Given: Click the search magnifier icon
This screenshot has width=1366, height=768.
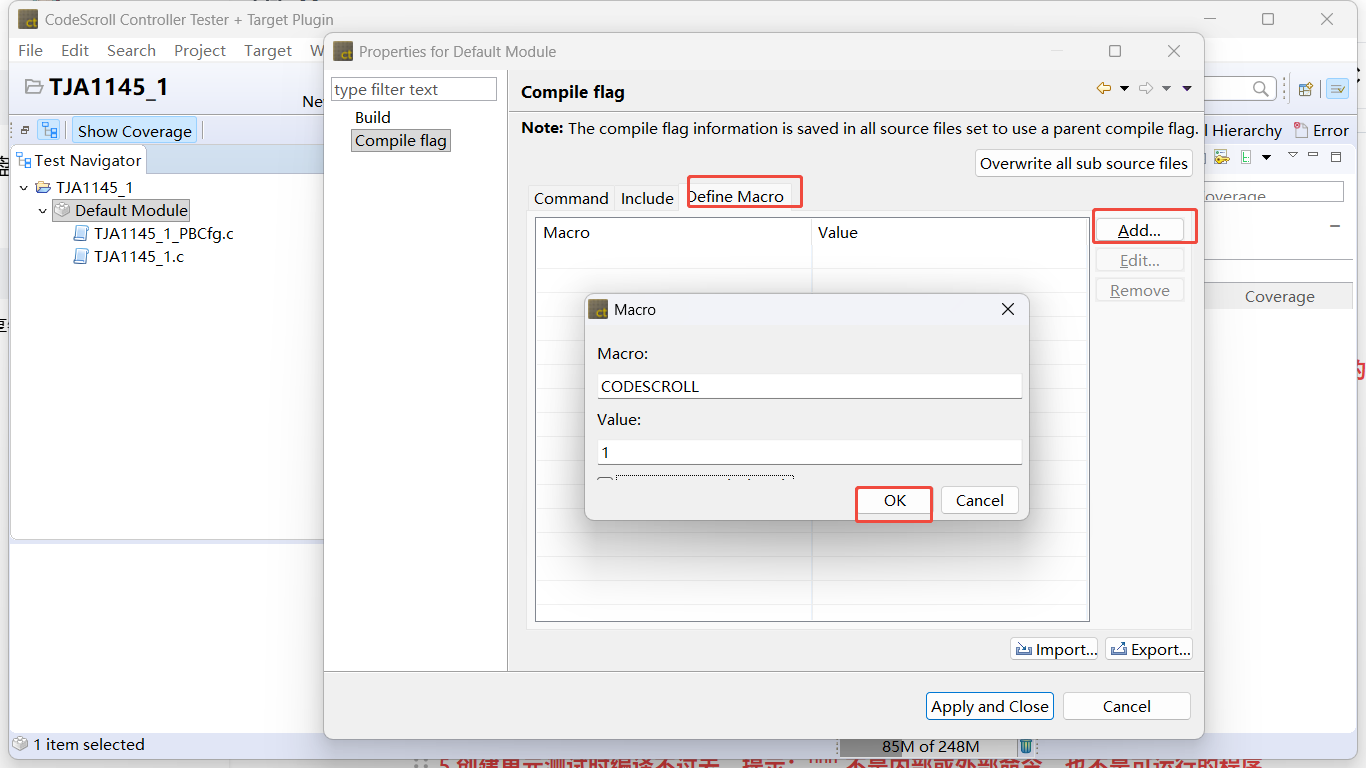Looking at the screenshot, I should click(1262, 89).
